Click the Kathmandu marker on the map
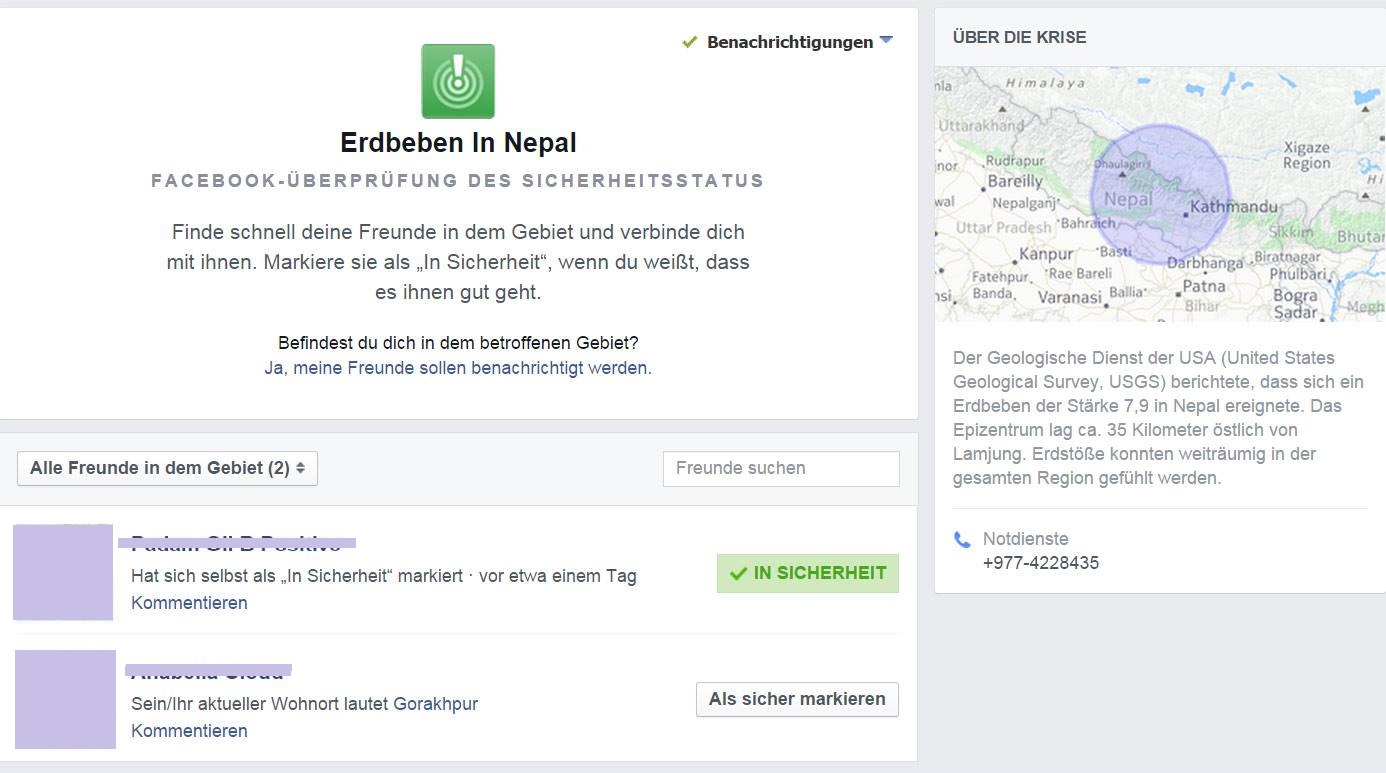 (1186, 213)
